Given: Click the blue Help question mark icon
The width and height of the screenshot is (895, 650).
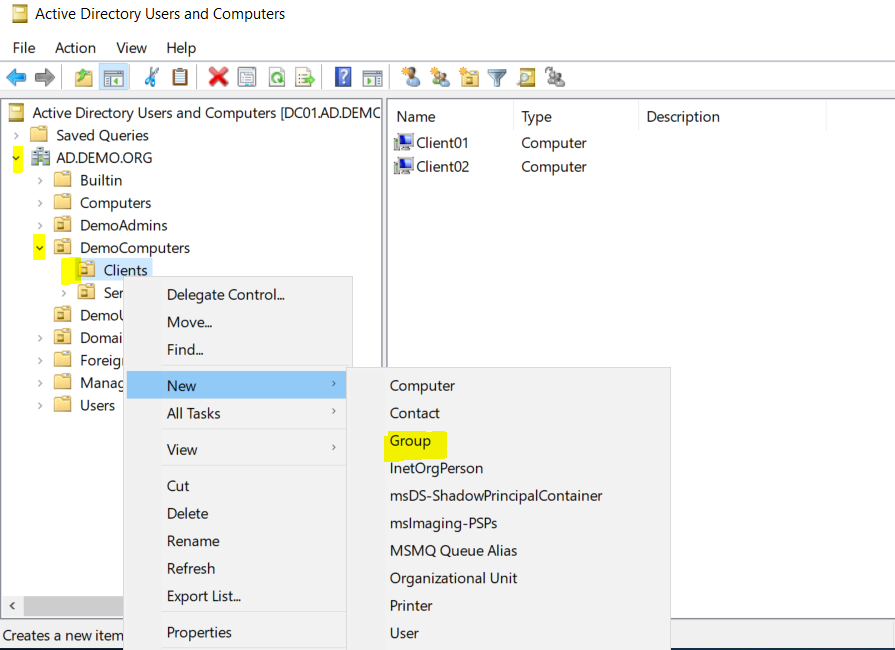Looking at the screenshot, I should pos(343,77).
